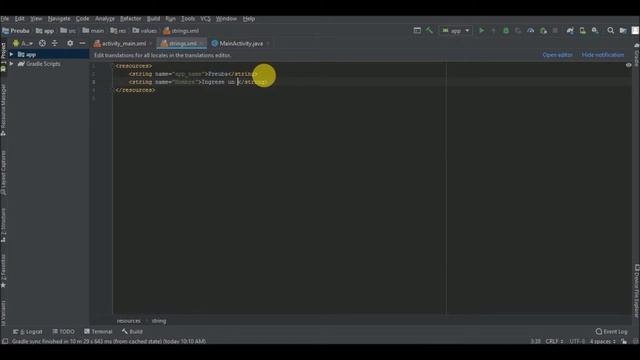The height and width of the screenshot is (360, 640).
Task: Open the AVD Manager device icon
Action: click(x=582, y=30)
